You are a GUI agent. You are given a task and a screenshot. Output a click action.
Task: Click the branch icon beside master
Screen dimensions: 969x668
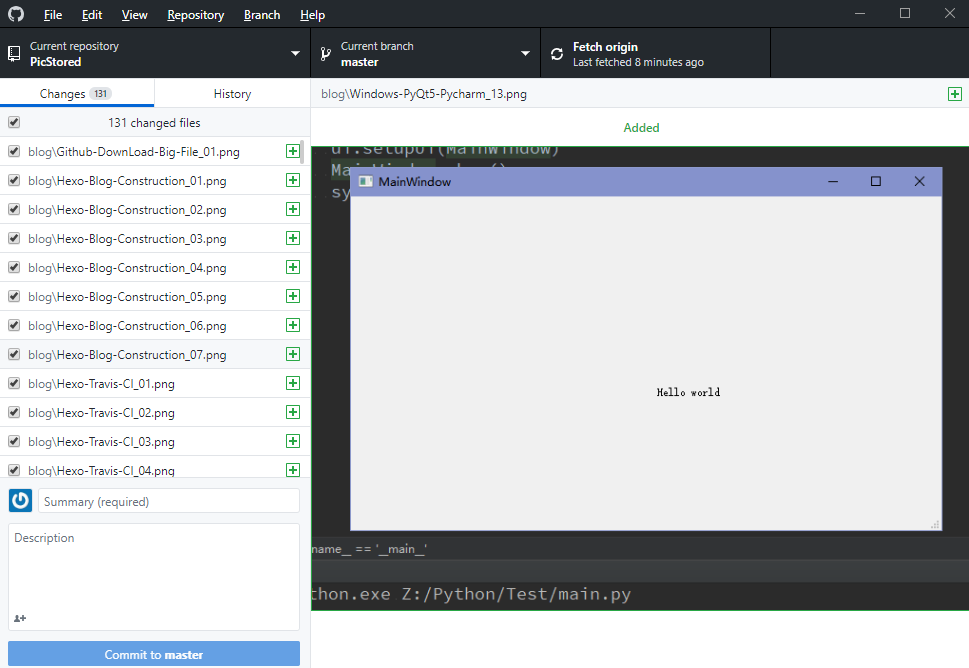[x=326, y=54]
